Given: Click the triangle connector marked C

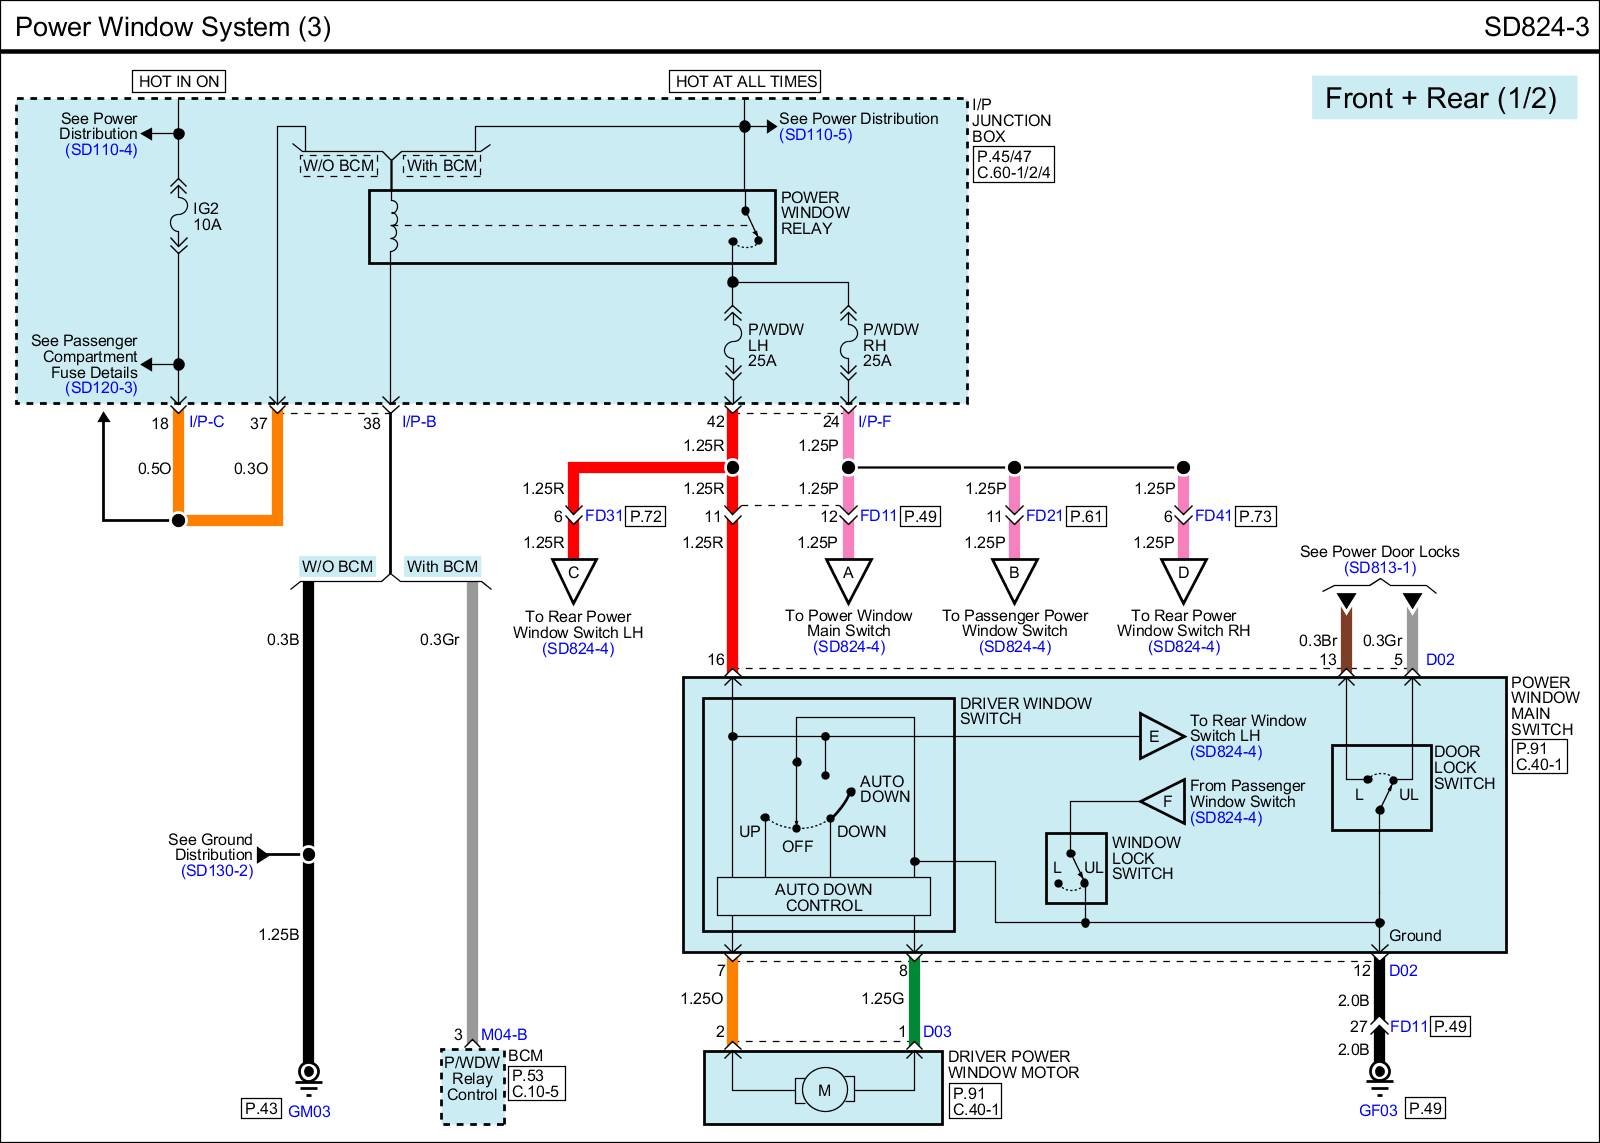Looking at the screenshot, I should click(x=574, y=577).
